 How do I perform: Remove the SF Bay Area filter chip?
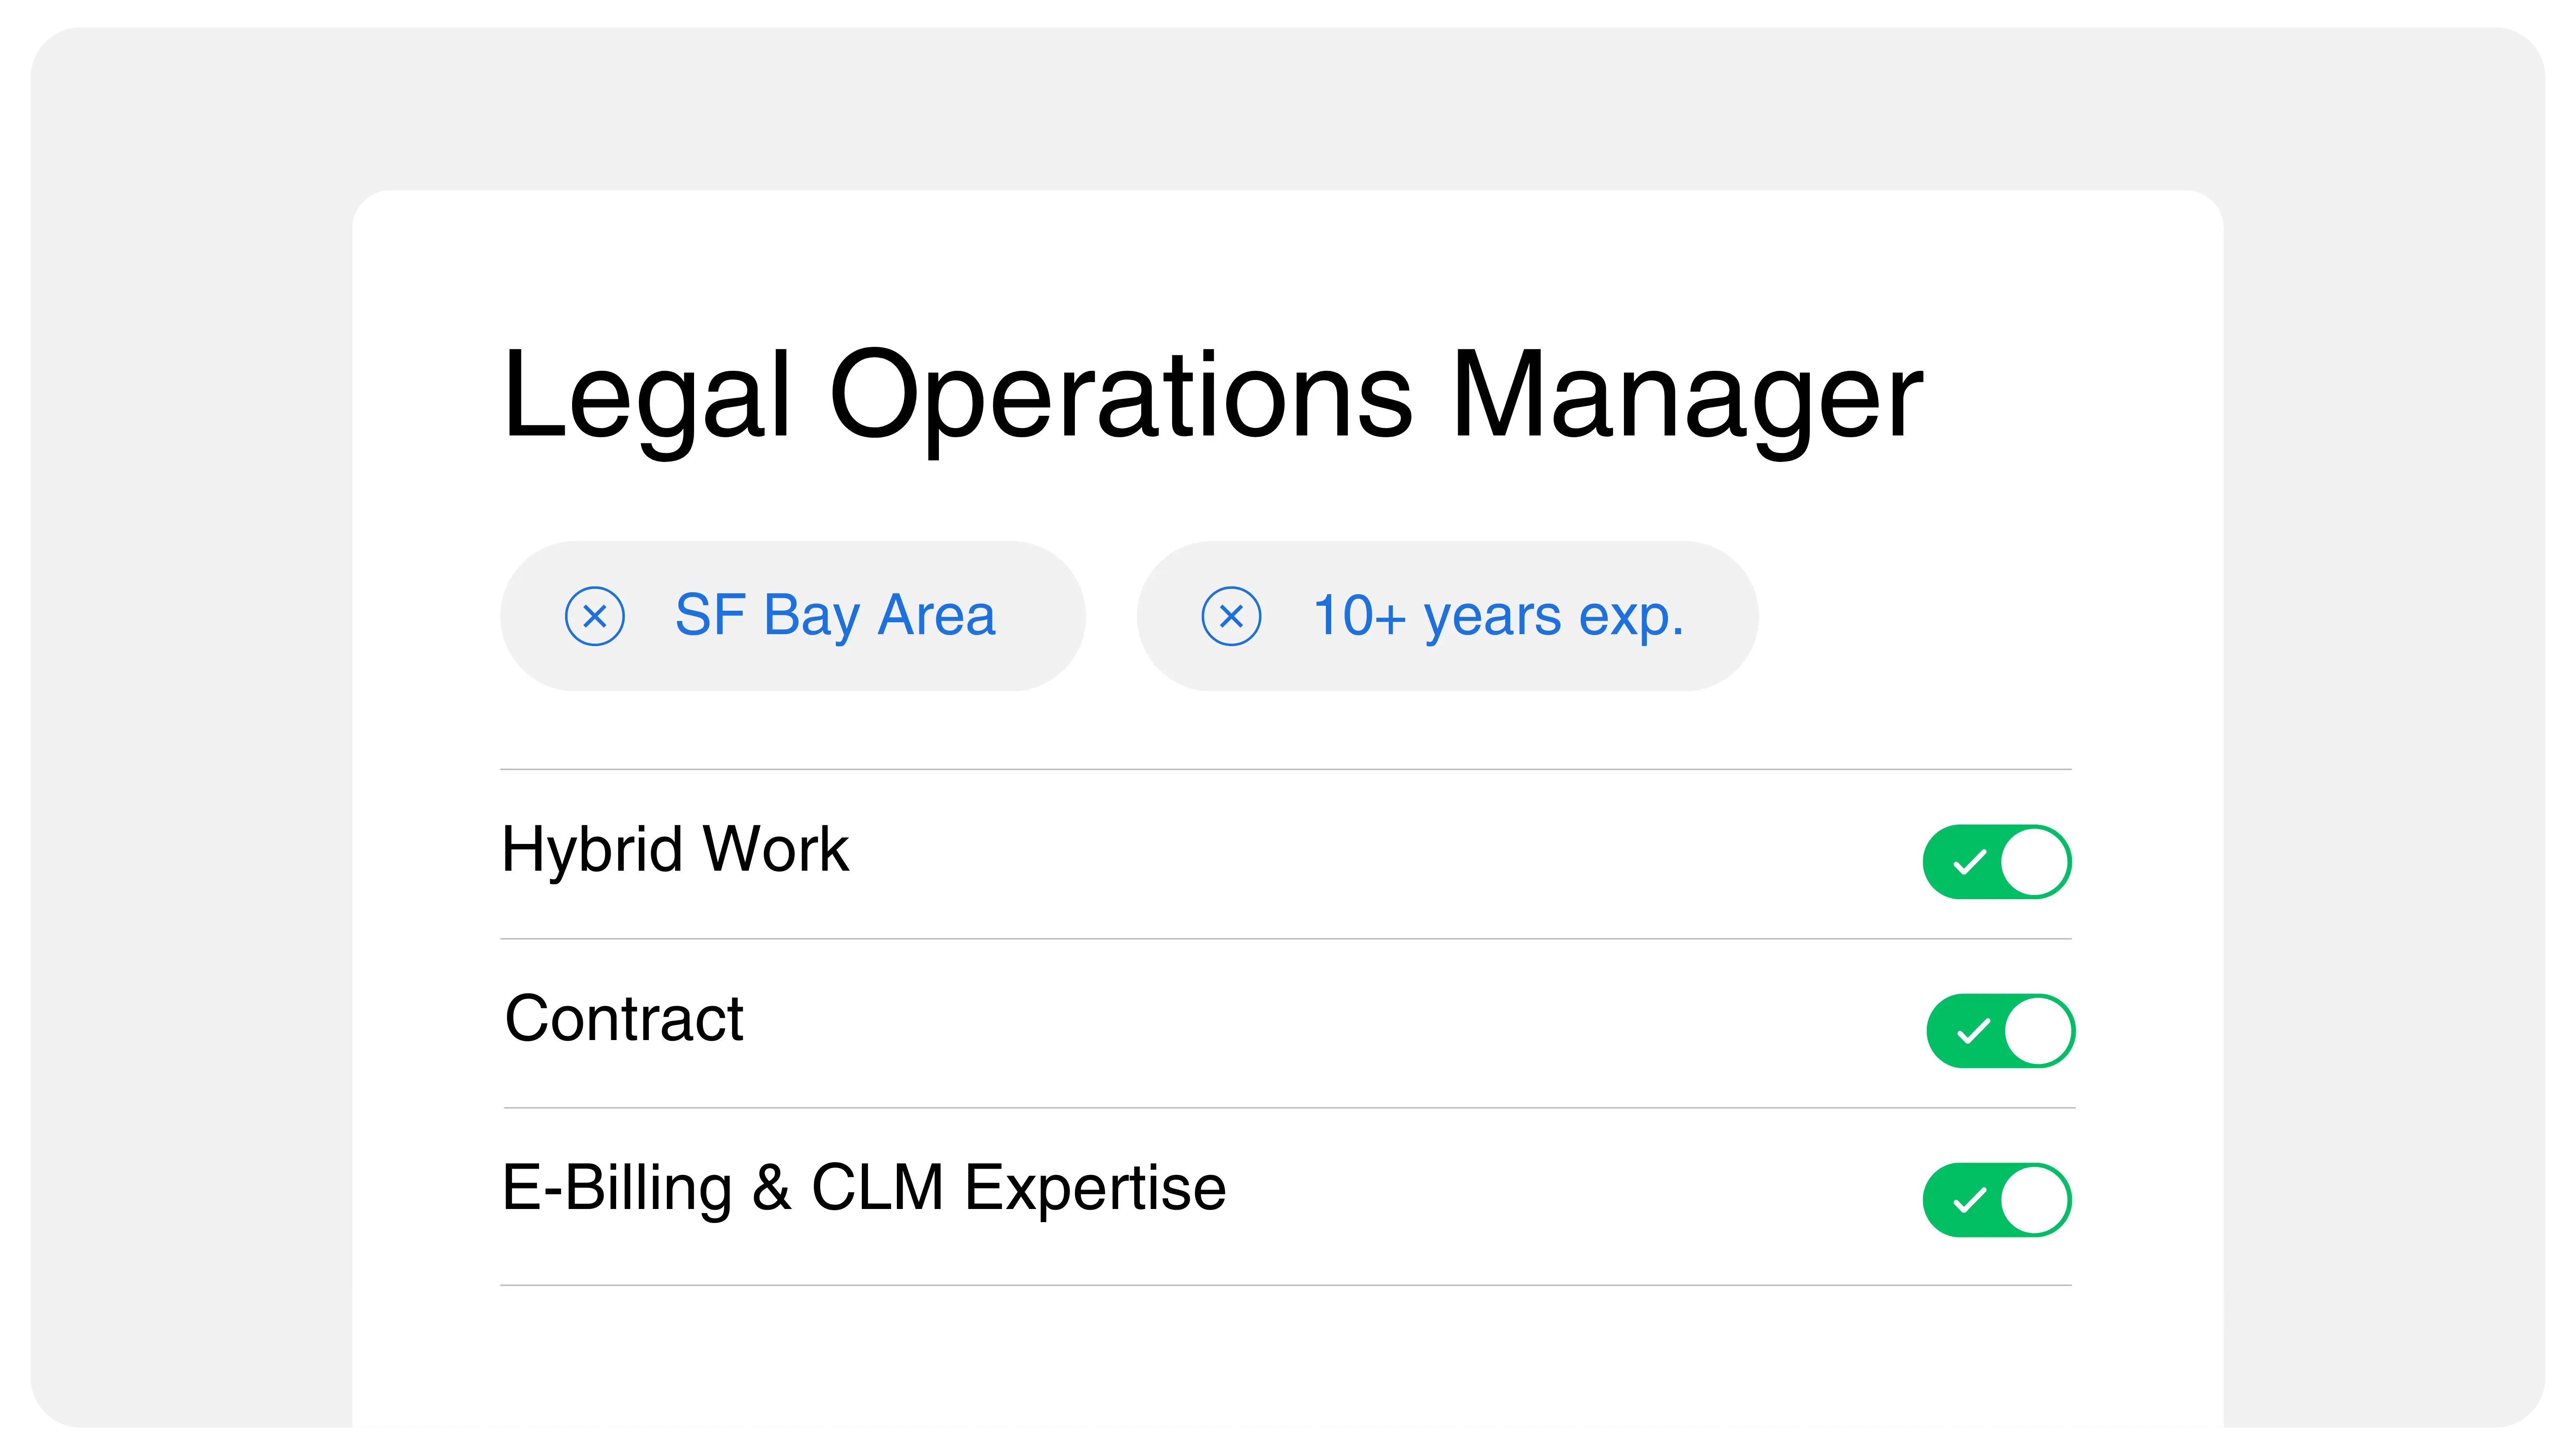[x=595, y=616]
